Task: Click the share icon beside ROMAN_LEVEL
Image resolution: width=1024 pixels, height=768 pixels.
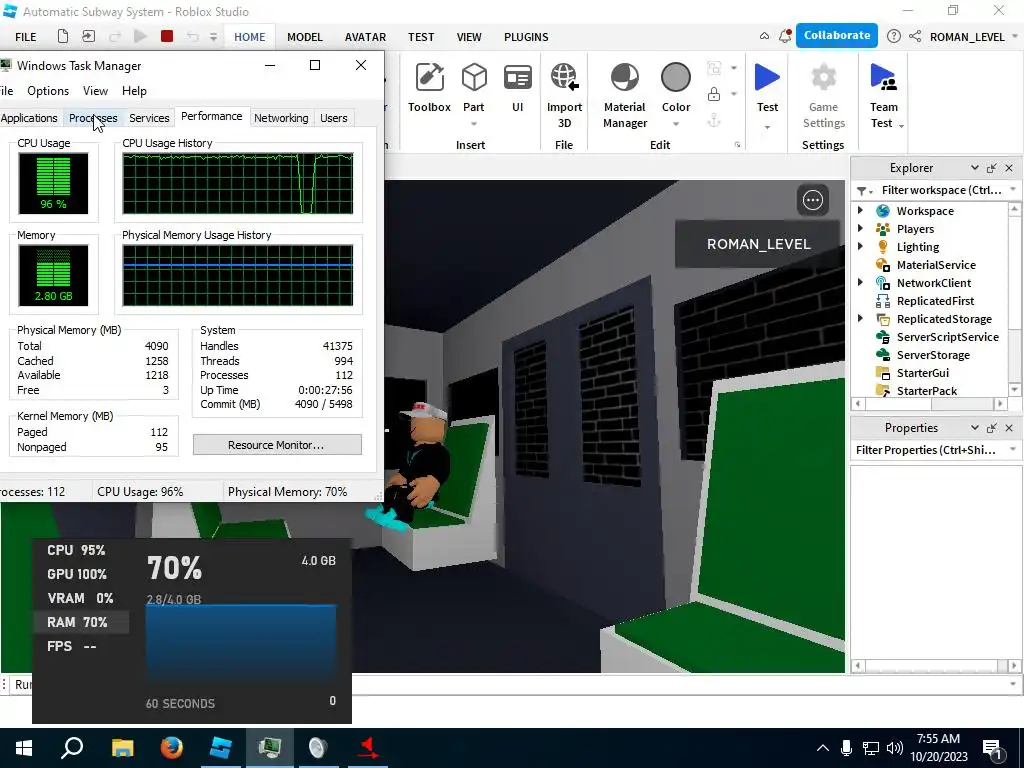Action: coord(915,37)
